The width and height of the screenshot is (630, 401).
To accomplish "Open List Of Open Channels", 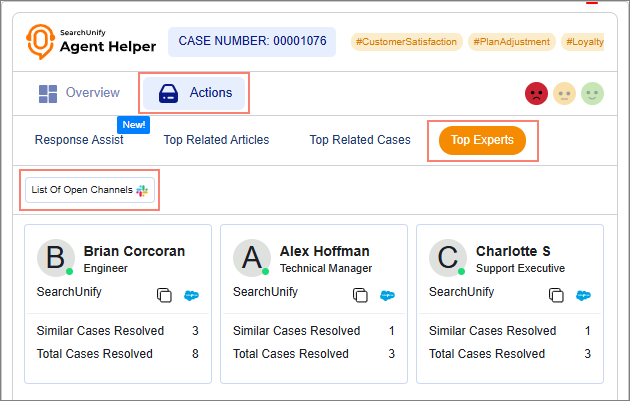I will 90,189.
